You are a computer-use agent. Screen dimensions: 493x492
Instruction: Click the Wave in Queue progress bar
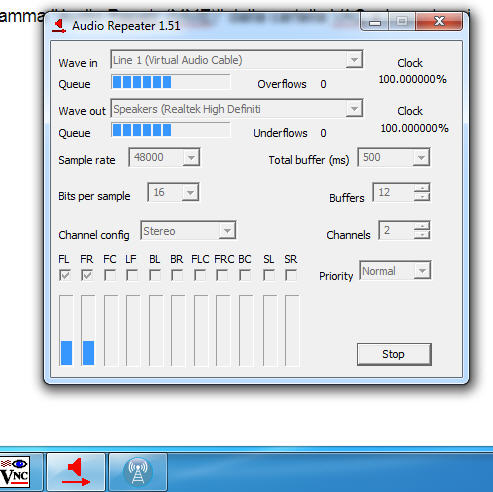pyautogui.click(x=171, y=82)
